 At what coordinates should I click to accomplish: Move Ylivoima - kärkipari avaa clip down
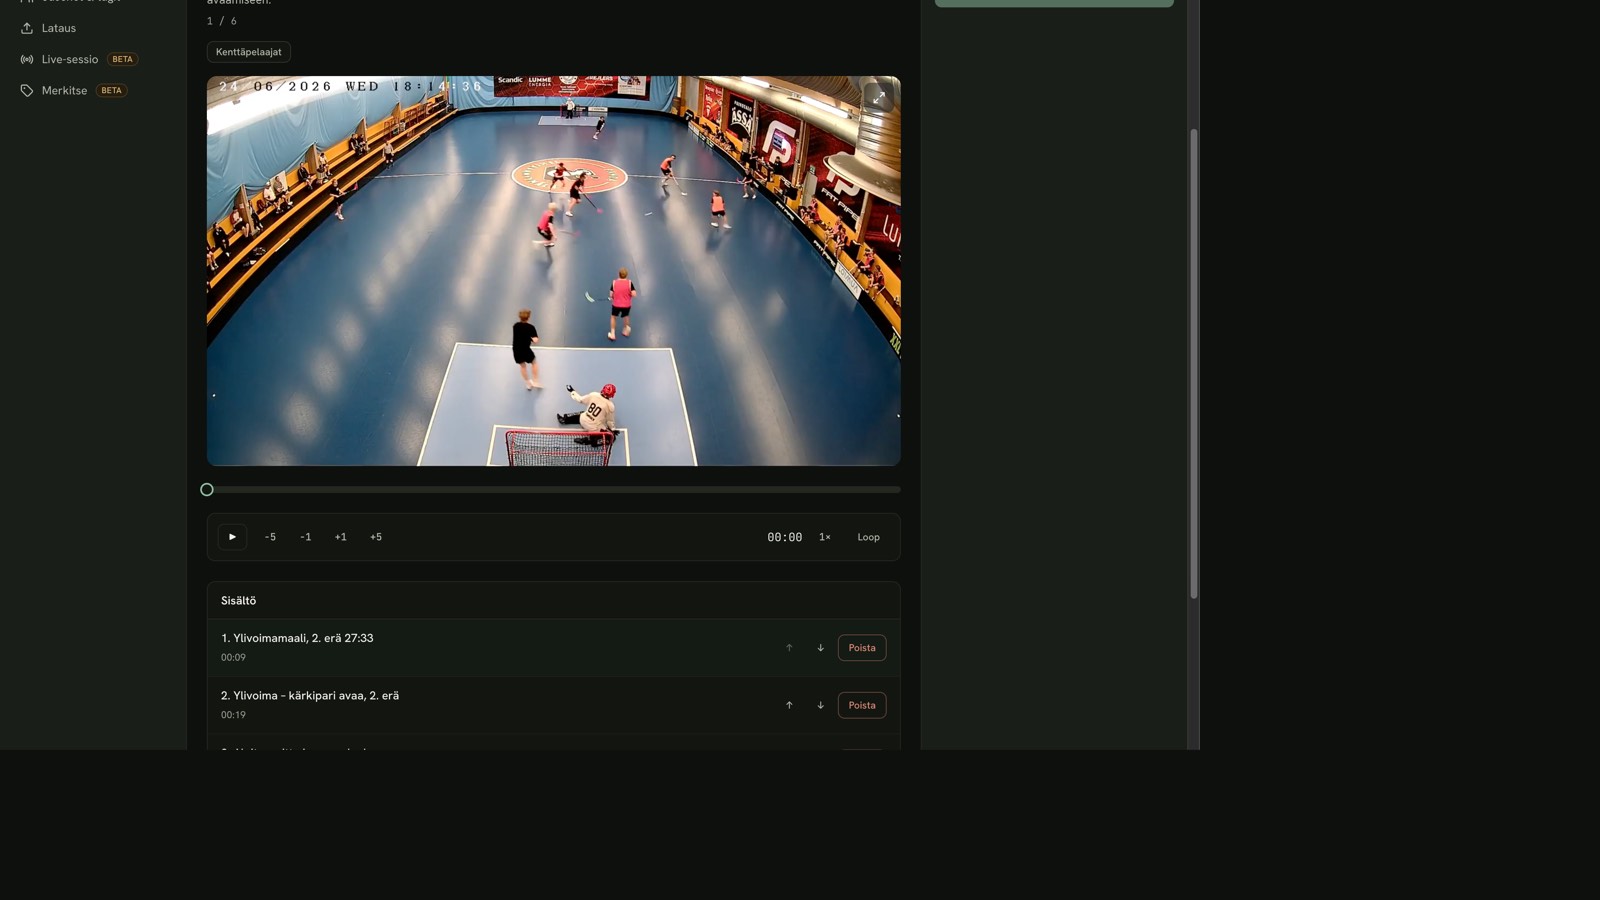point(821,705)
